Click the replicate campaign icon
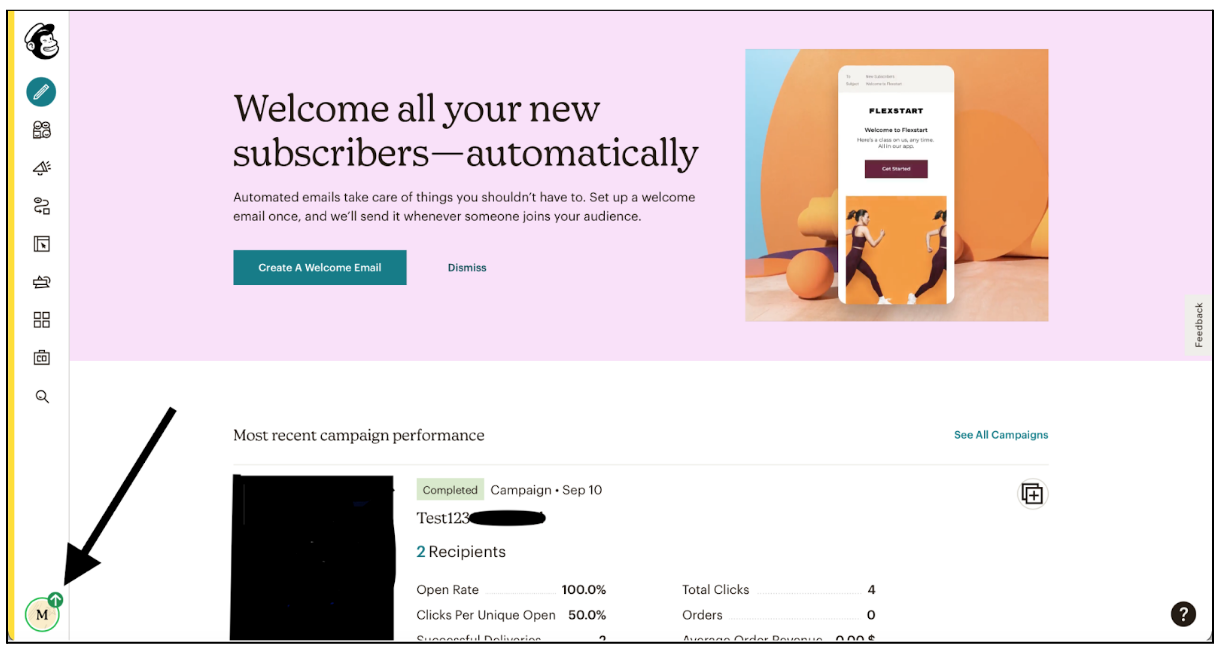 pos(1032,494)
